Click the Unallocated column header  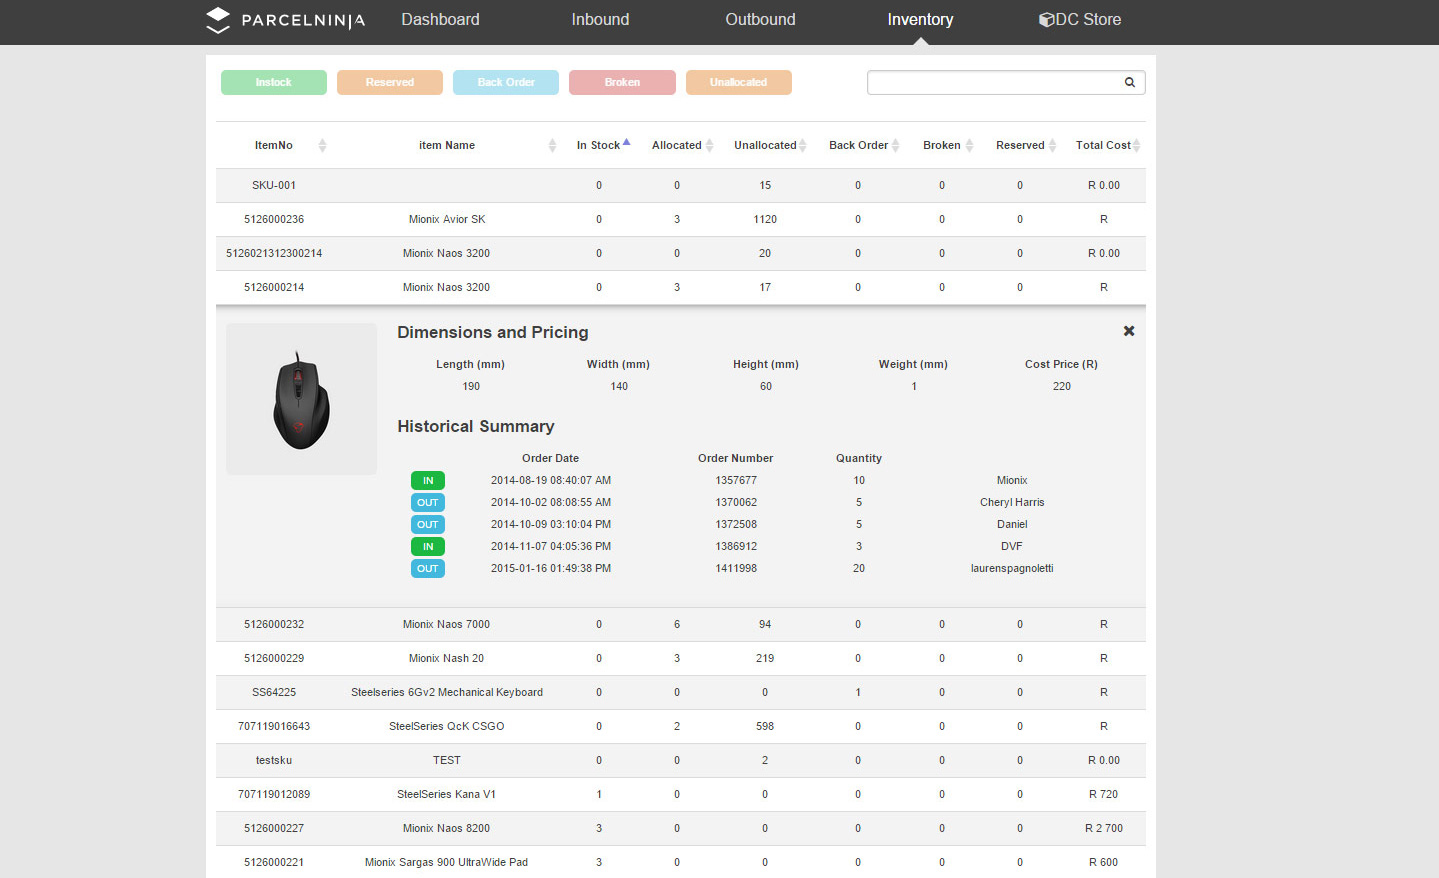pos(765,146)
